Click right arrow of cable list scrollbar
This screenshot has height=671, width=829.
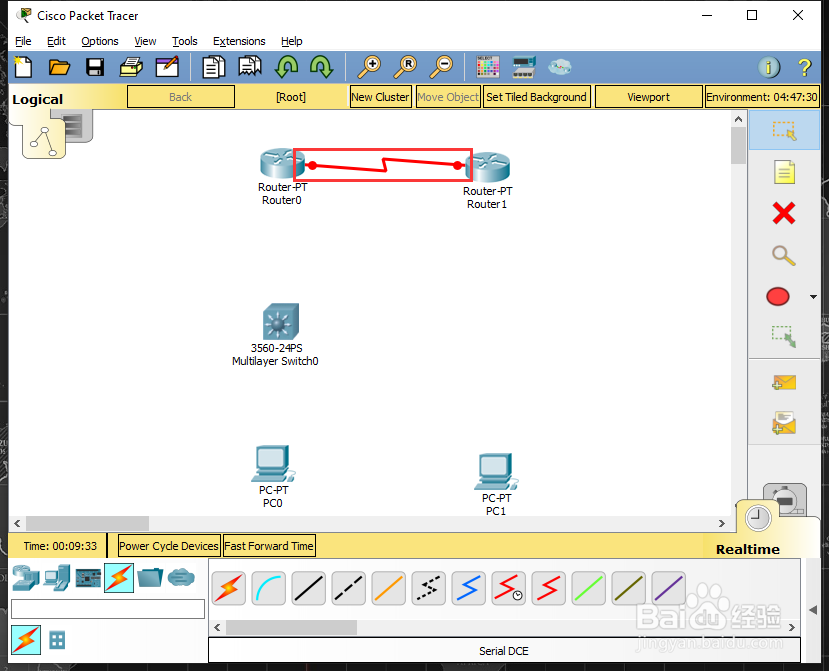(791, 628)
